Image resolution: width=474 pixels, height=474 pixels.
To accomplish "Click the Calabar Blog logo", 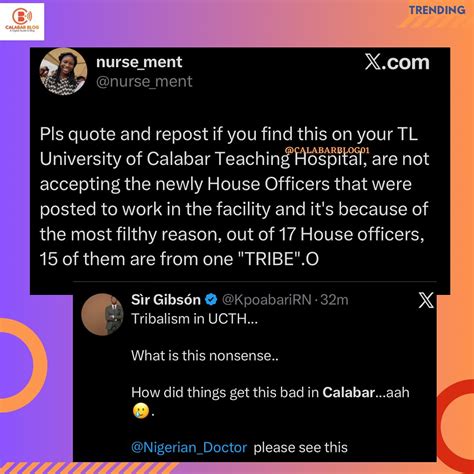I will click(22, 21).
